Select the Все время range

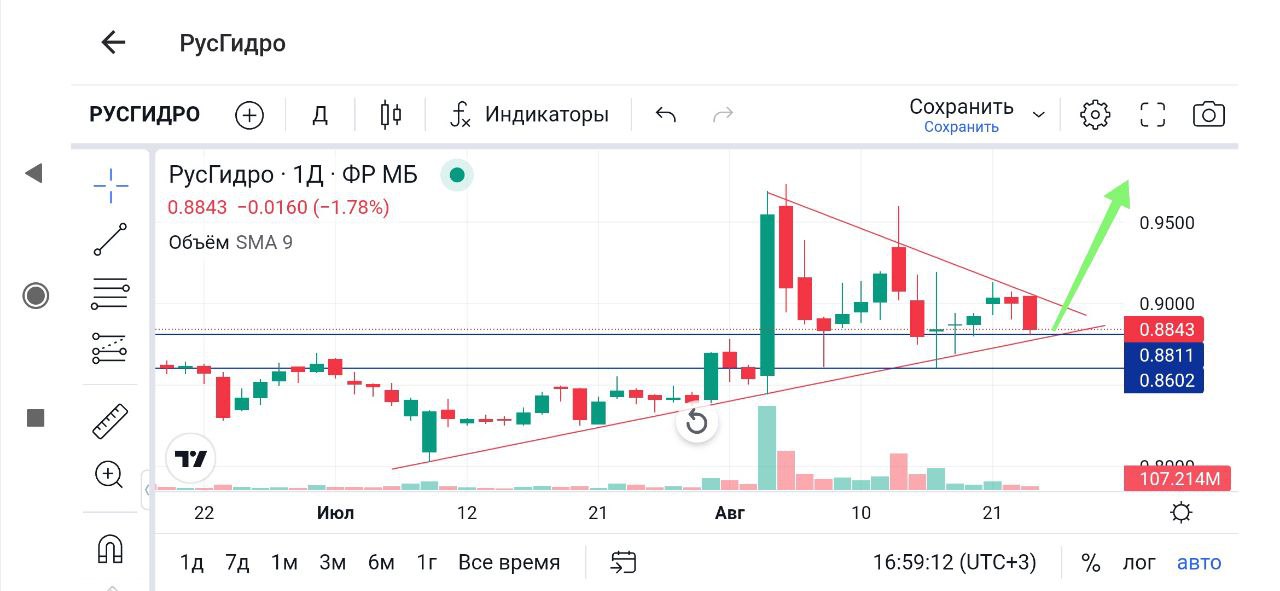coord(509,563)
